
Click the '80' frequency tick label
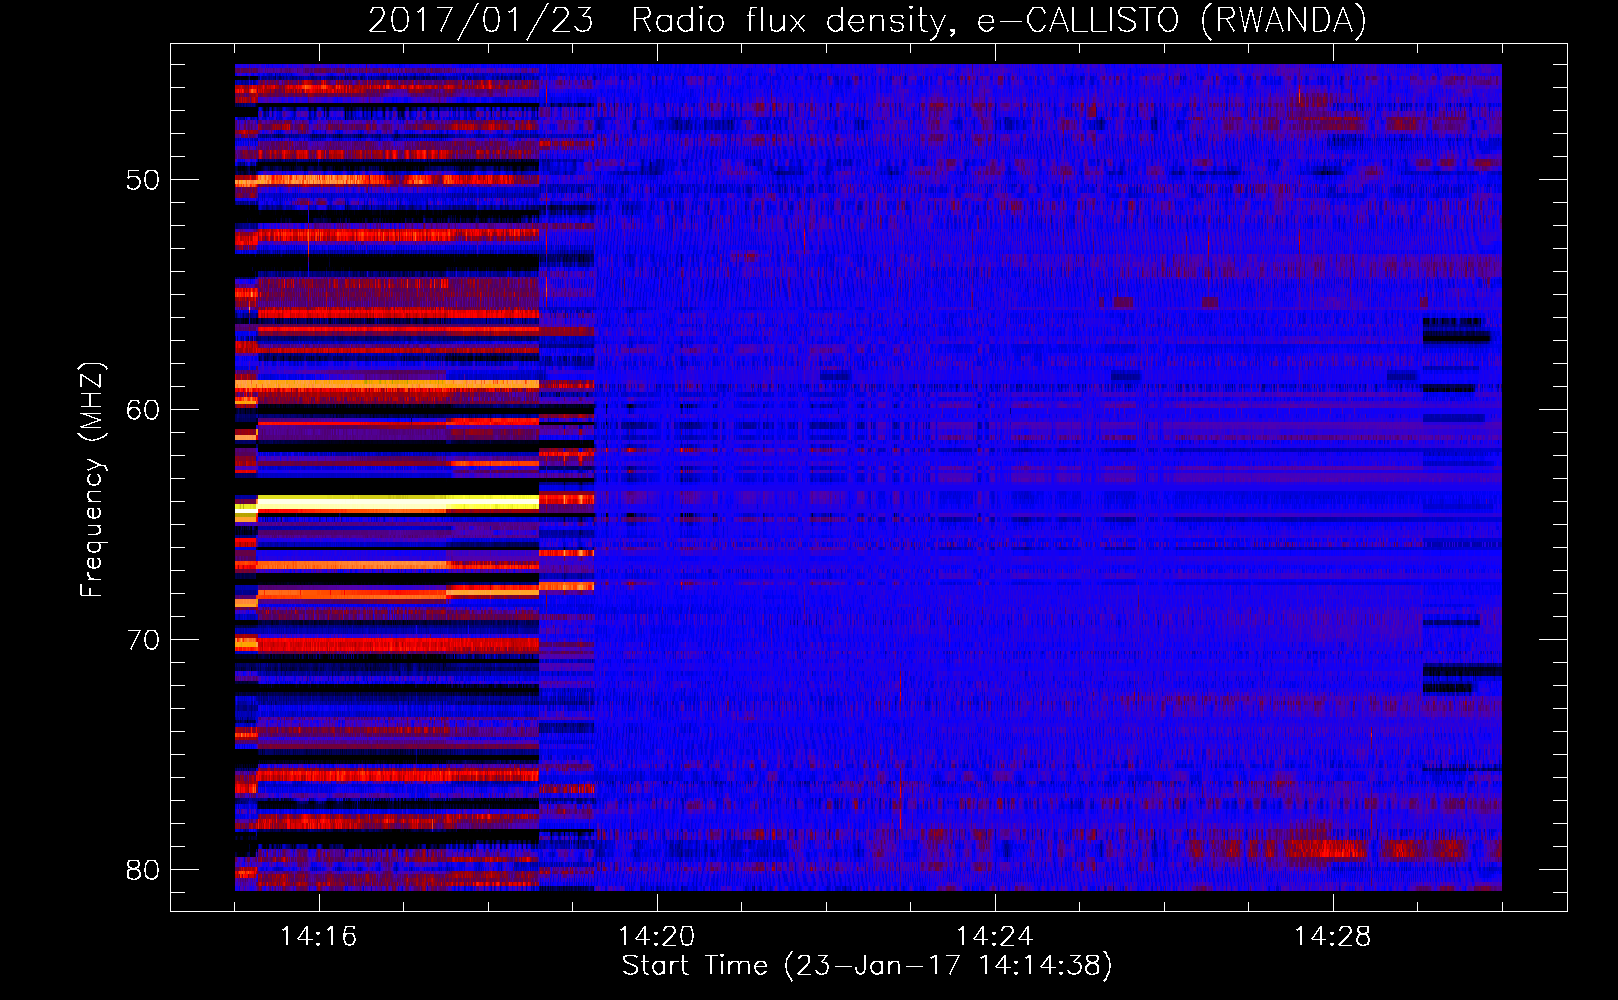click(143, 870)
